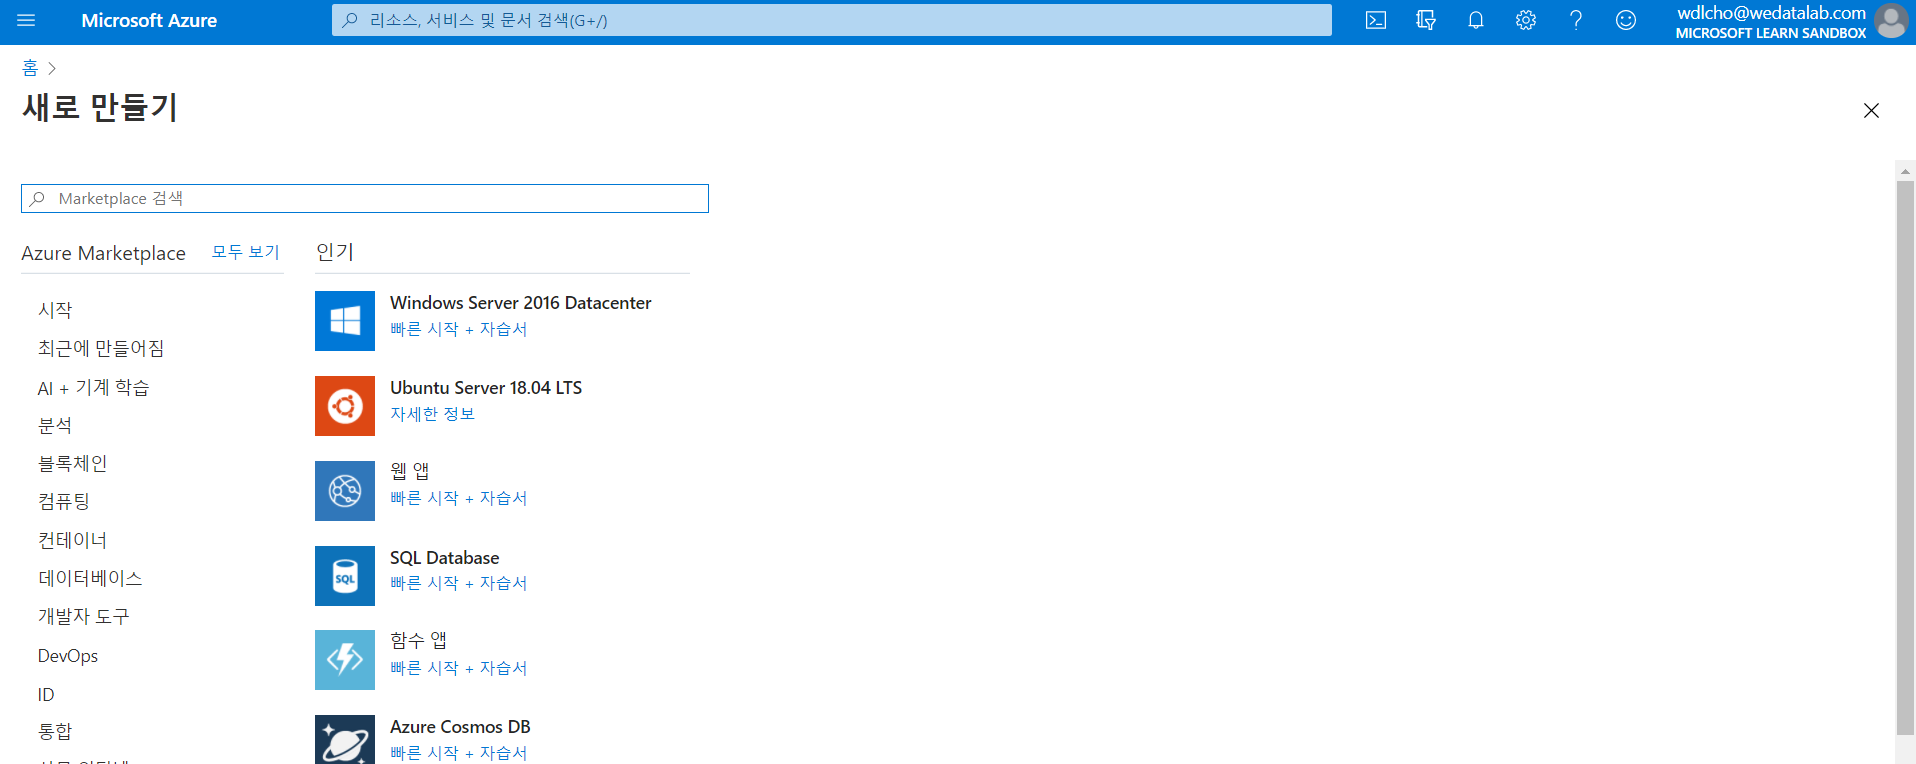Image resolution: width=1916 pixels, height=764 pixels.
Task: Select the 컨테이너 category
Action: 73,540
